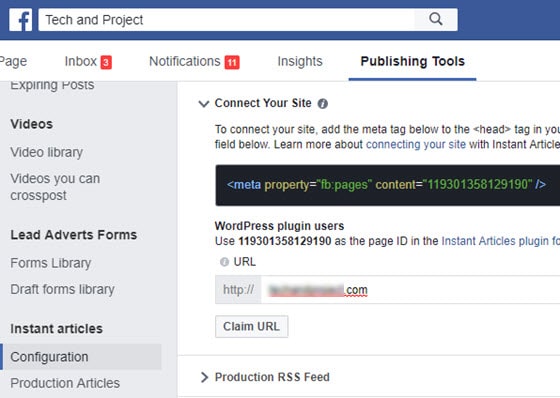Screen dimensions: 560x398
Task: Click the URL input field
Action: (410, 289)
